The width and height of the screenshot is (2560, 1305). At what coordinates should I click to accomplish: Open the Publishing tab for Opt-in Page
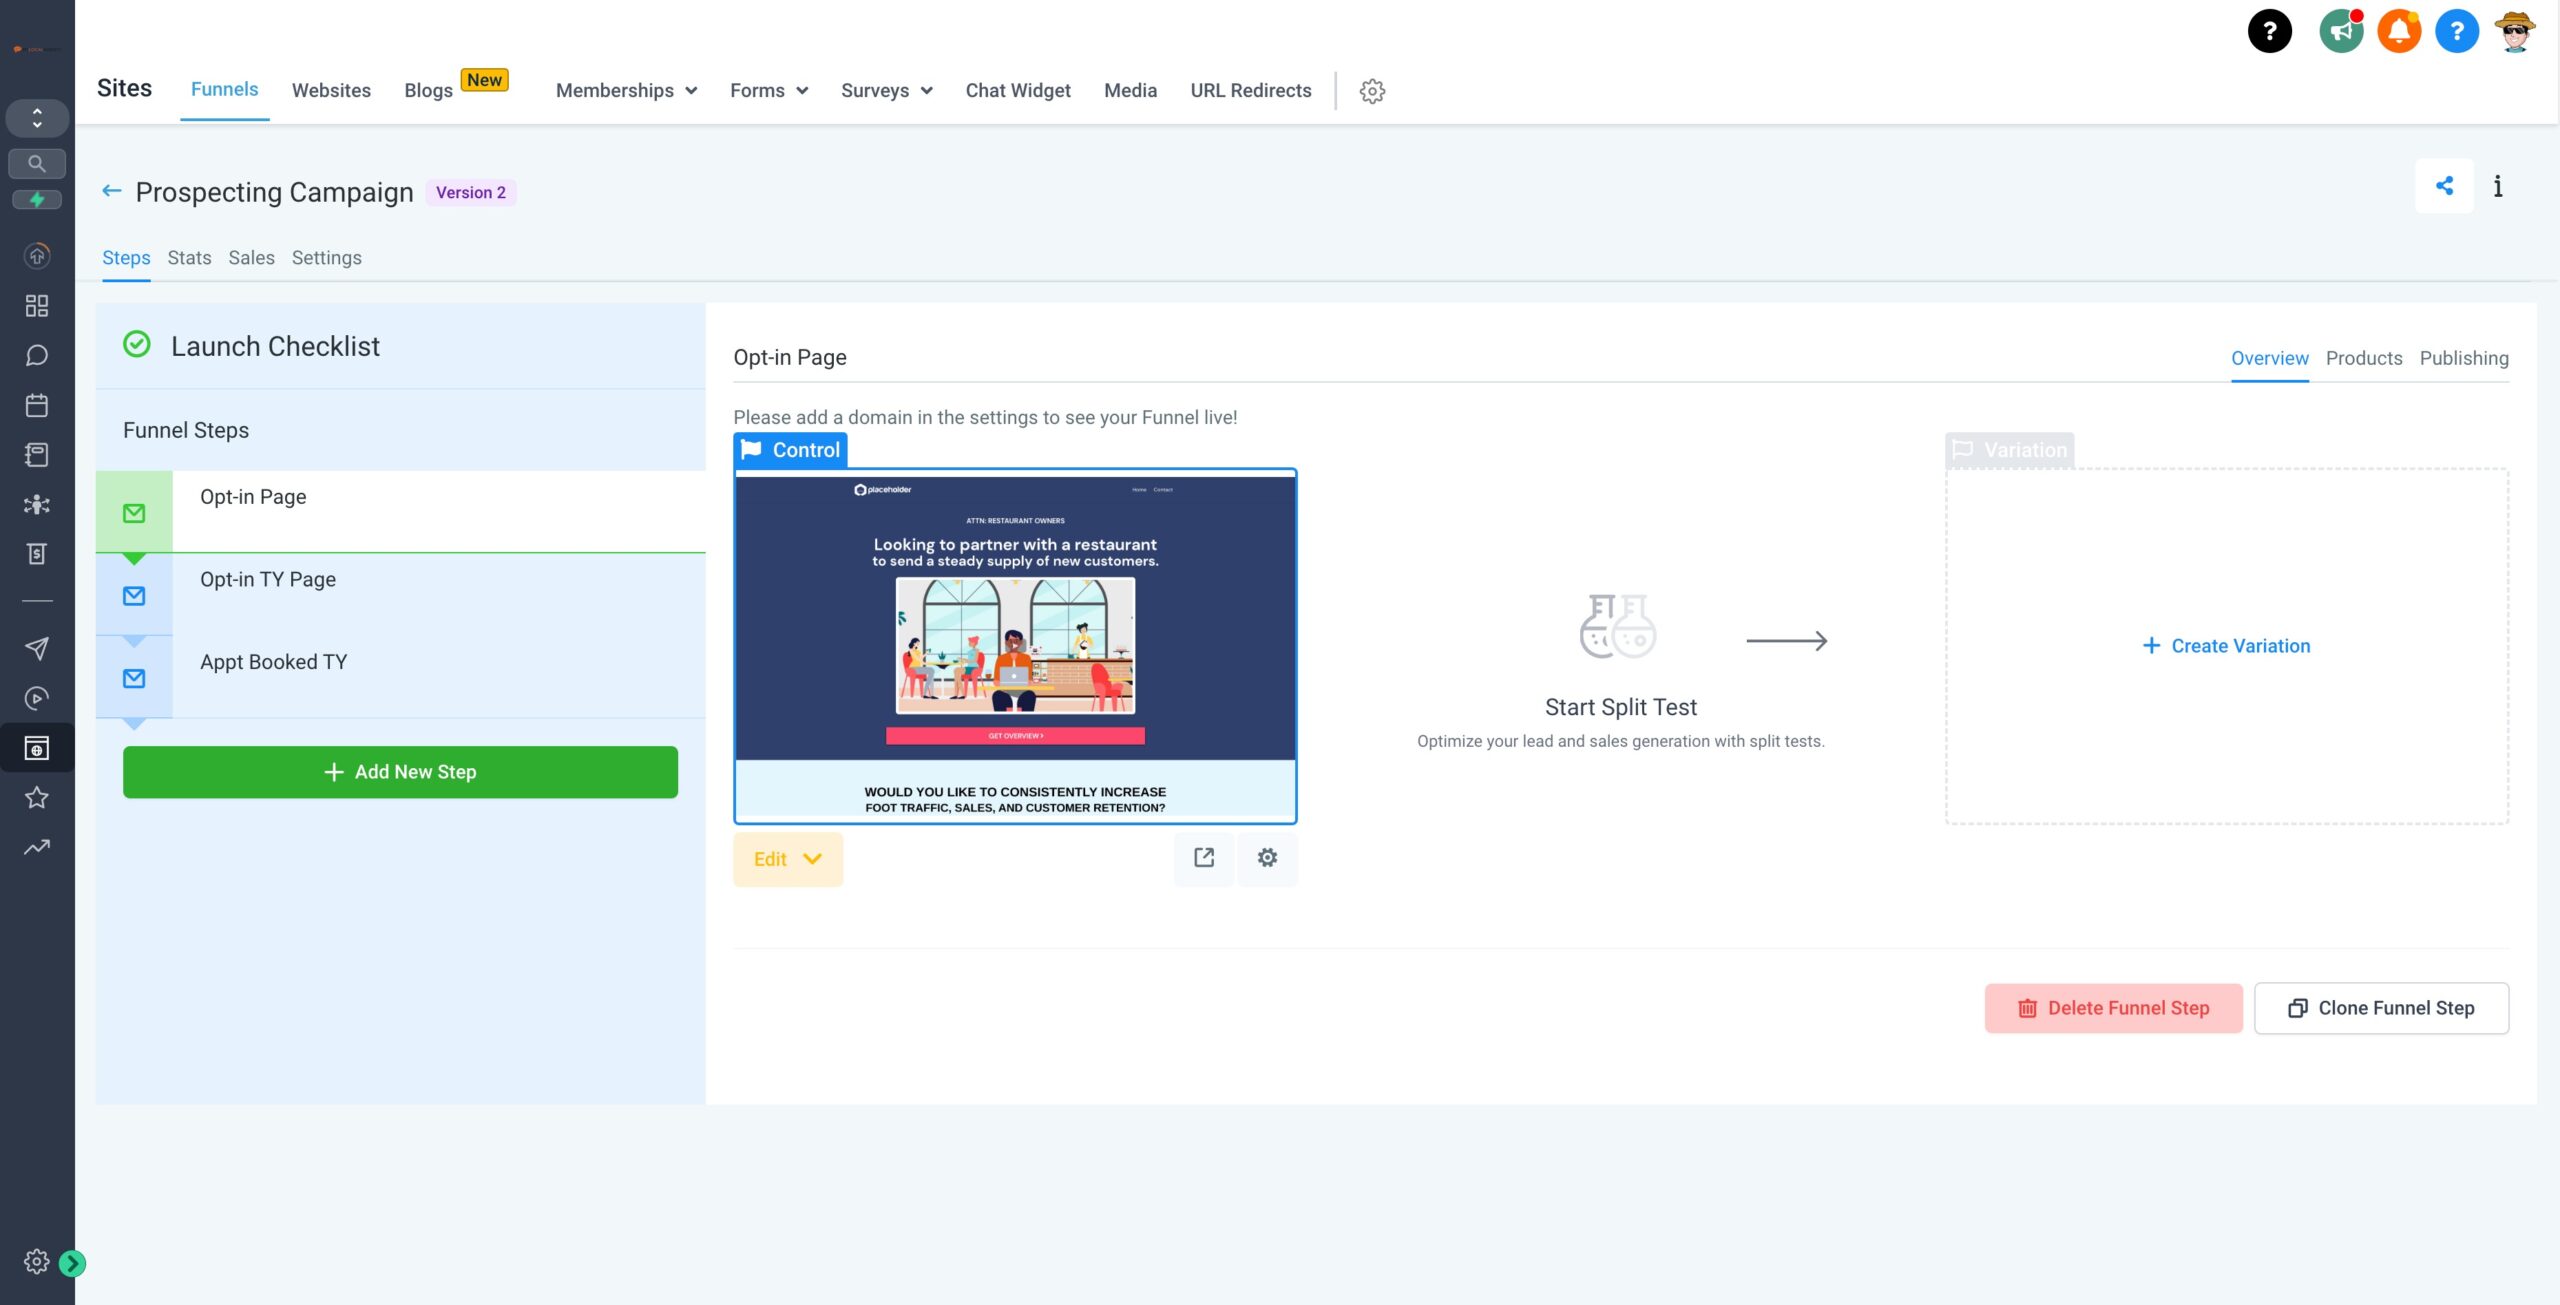[2464, 358]
